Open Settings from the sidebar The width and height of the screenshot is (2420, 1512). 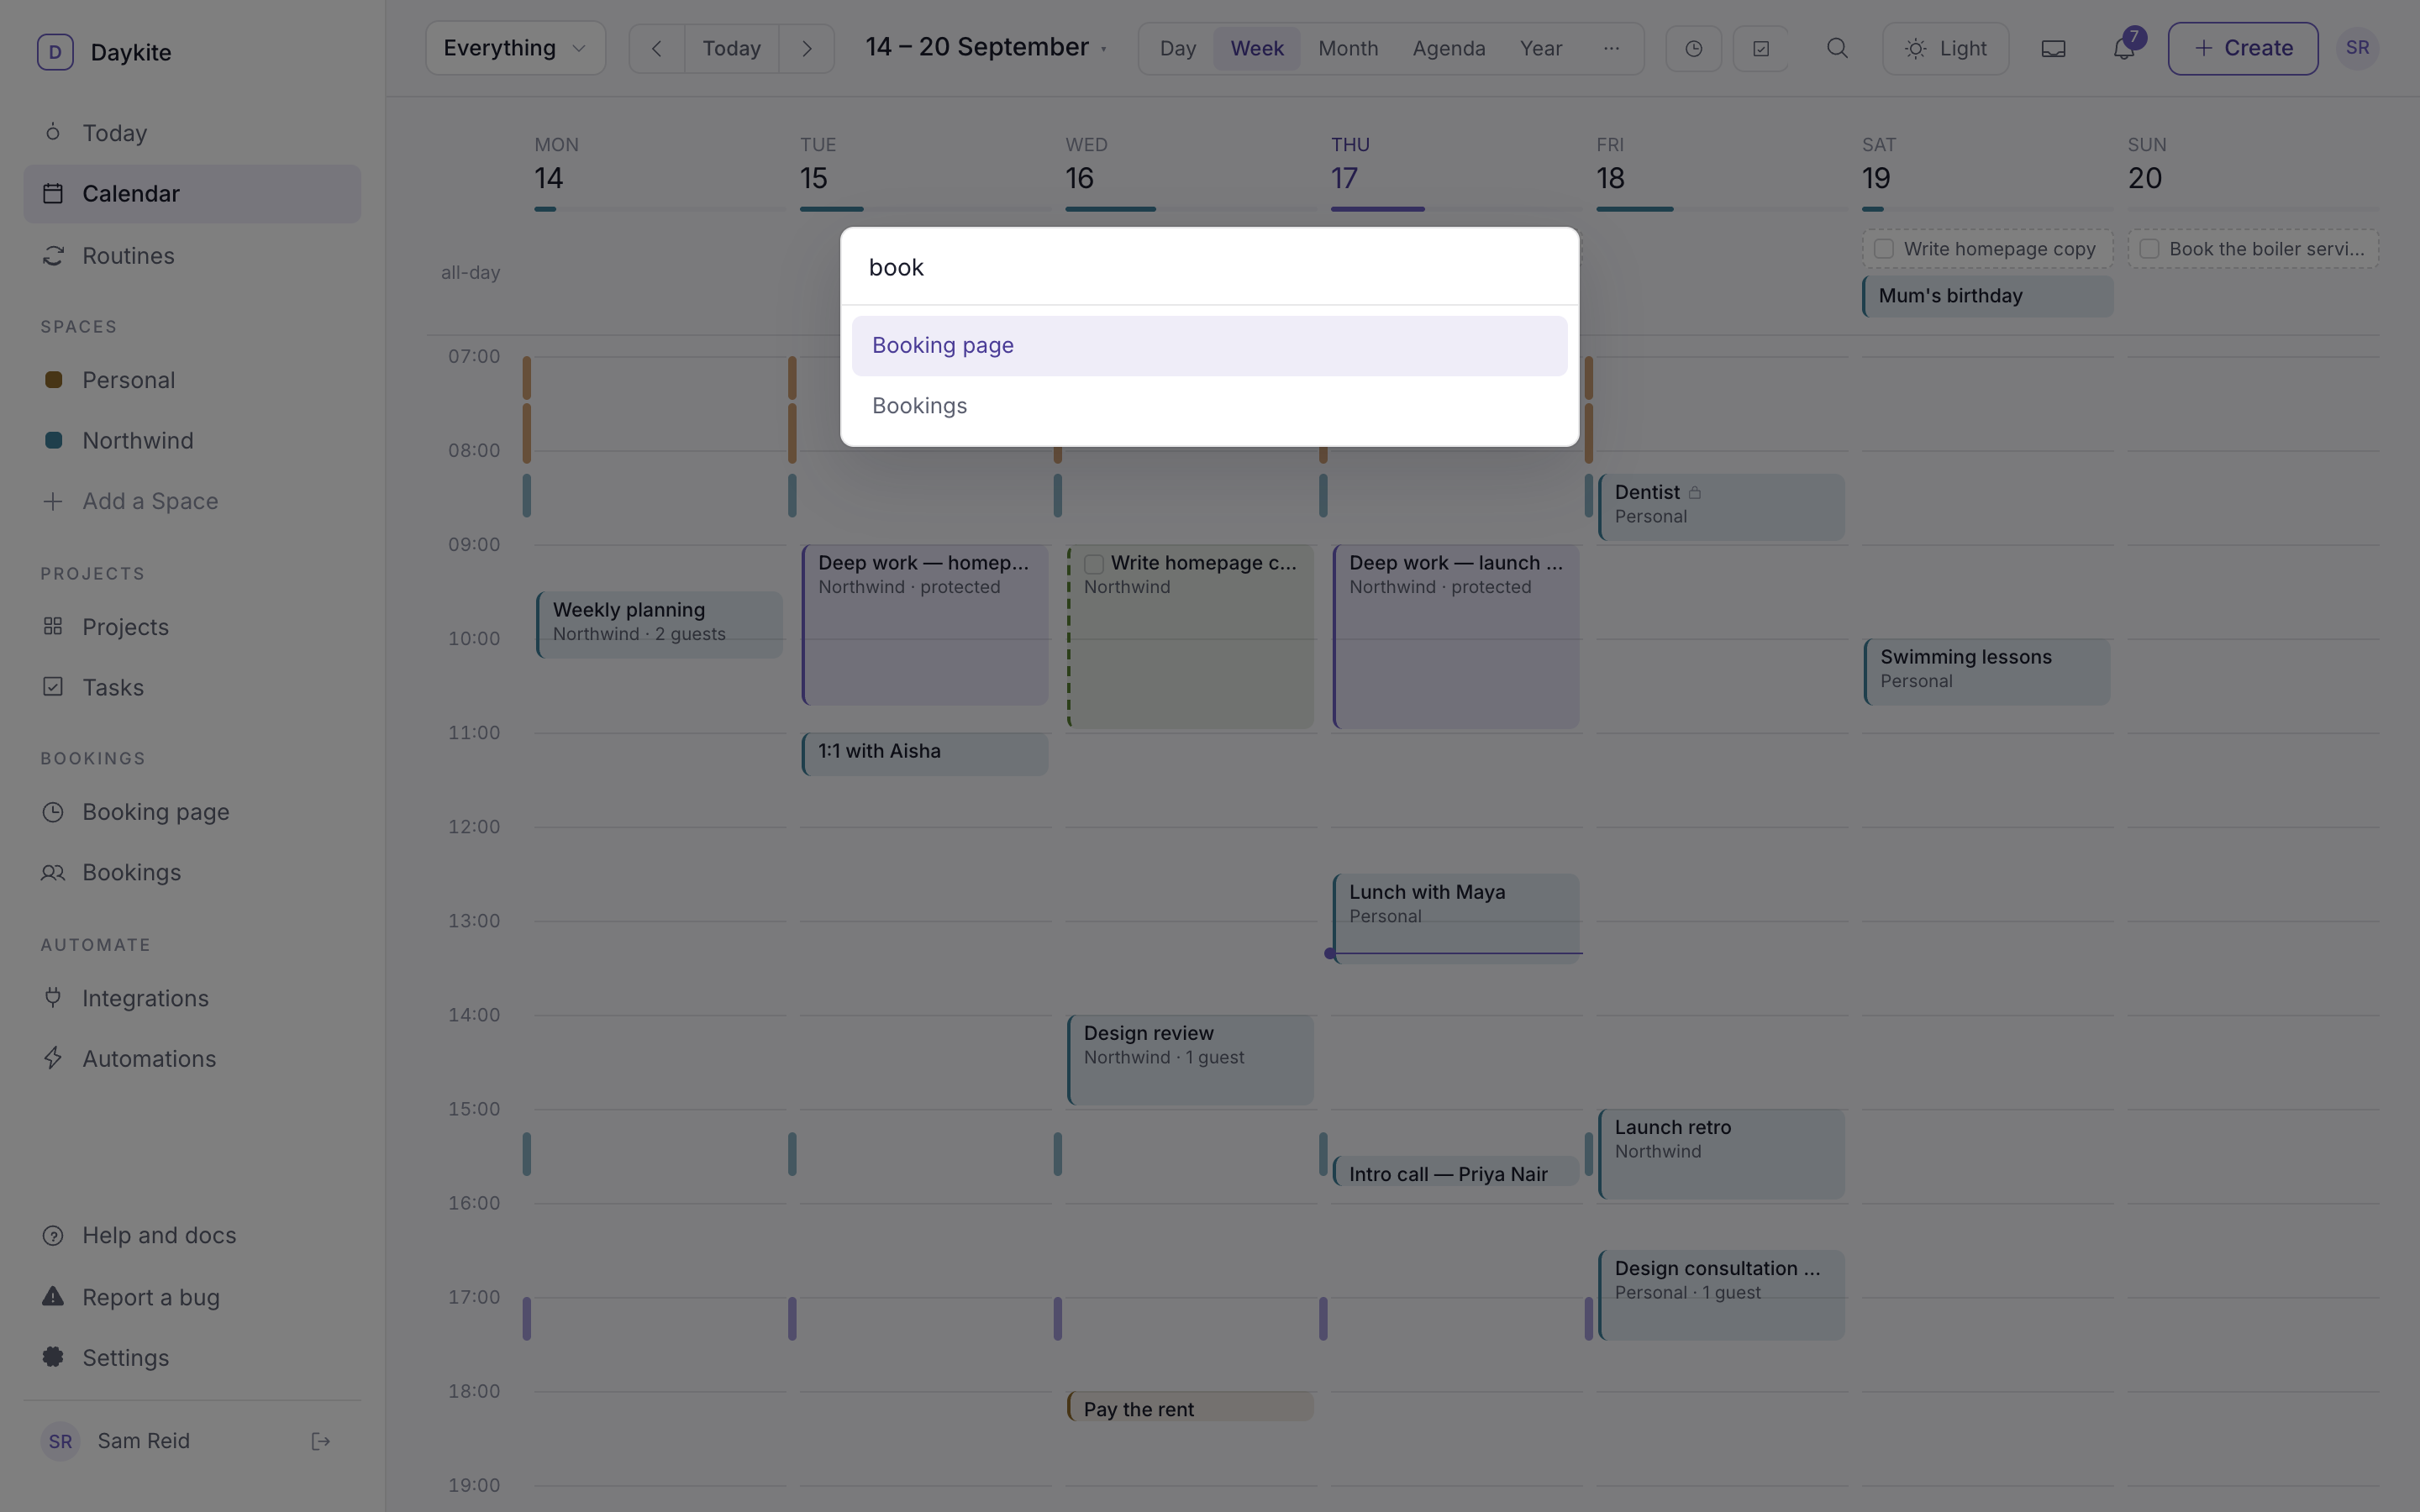tap(192, 1357)
